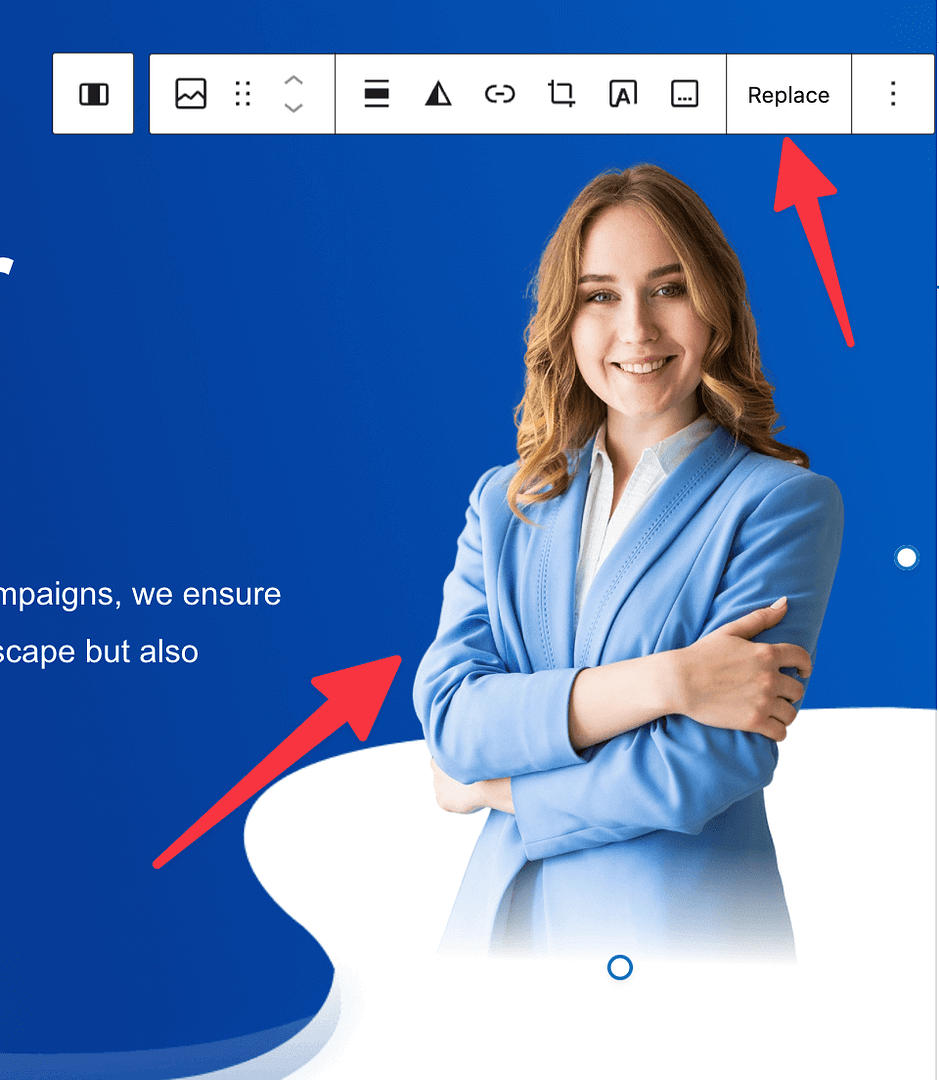
Task: Select the parent Columns block button
Action: pos(93,94)
